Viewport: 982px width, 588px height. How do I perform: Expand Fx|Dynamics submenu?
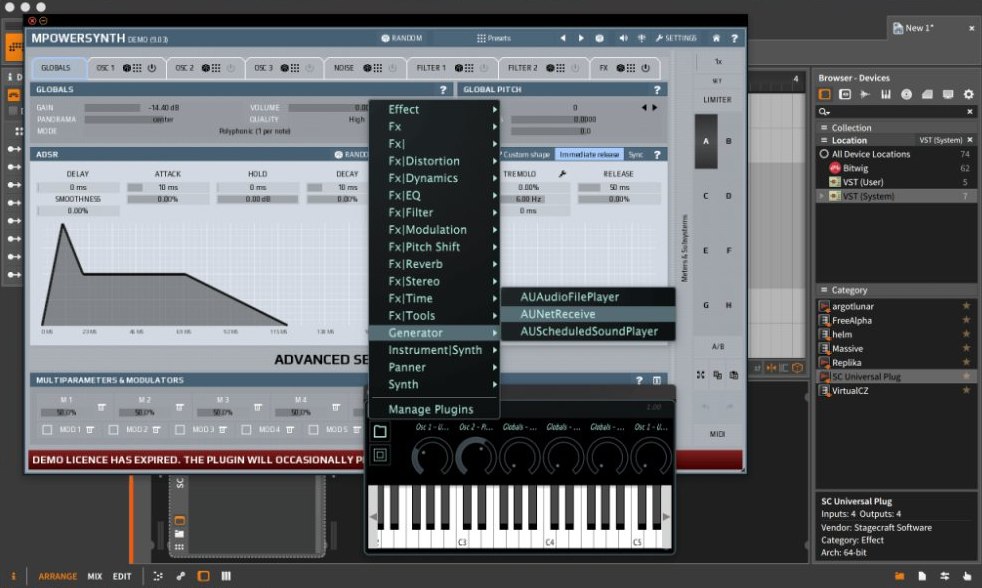[433, 178]
